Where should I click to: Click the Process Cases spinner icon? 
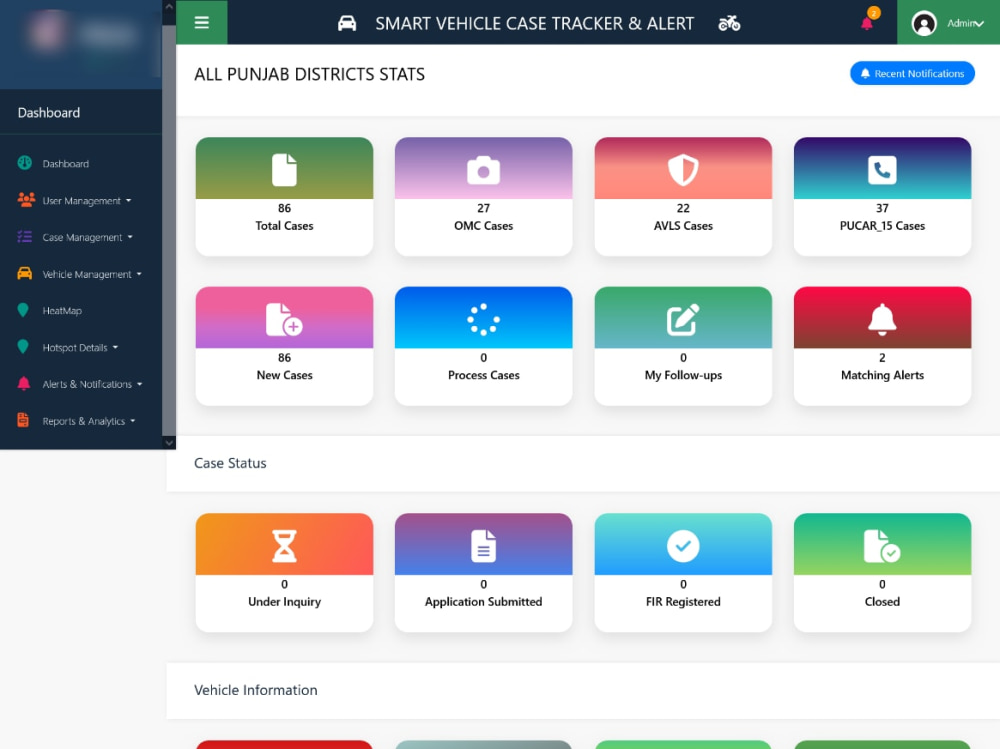coord(483,319)
